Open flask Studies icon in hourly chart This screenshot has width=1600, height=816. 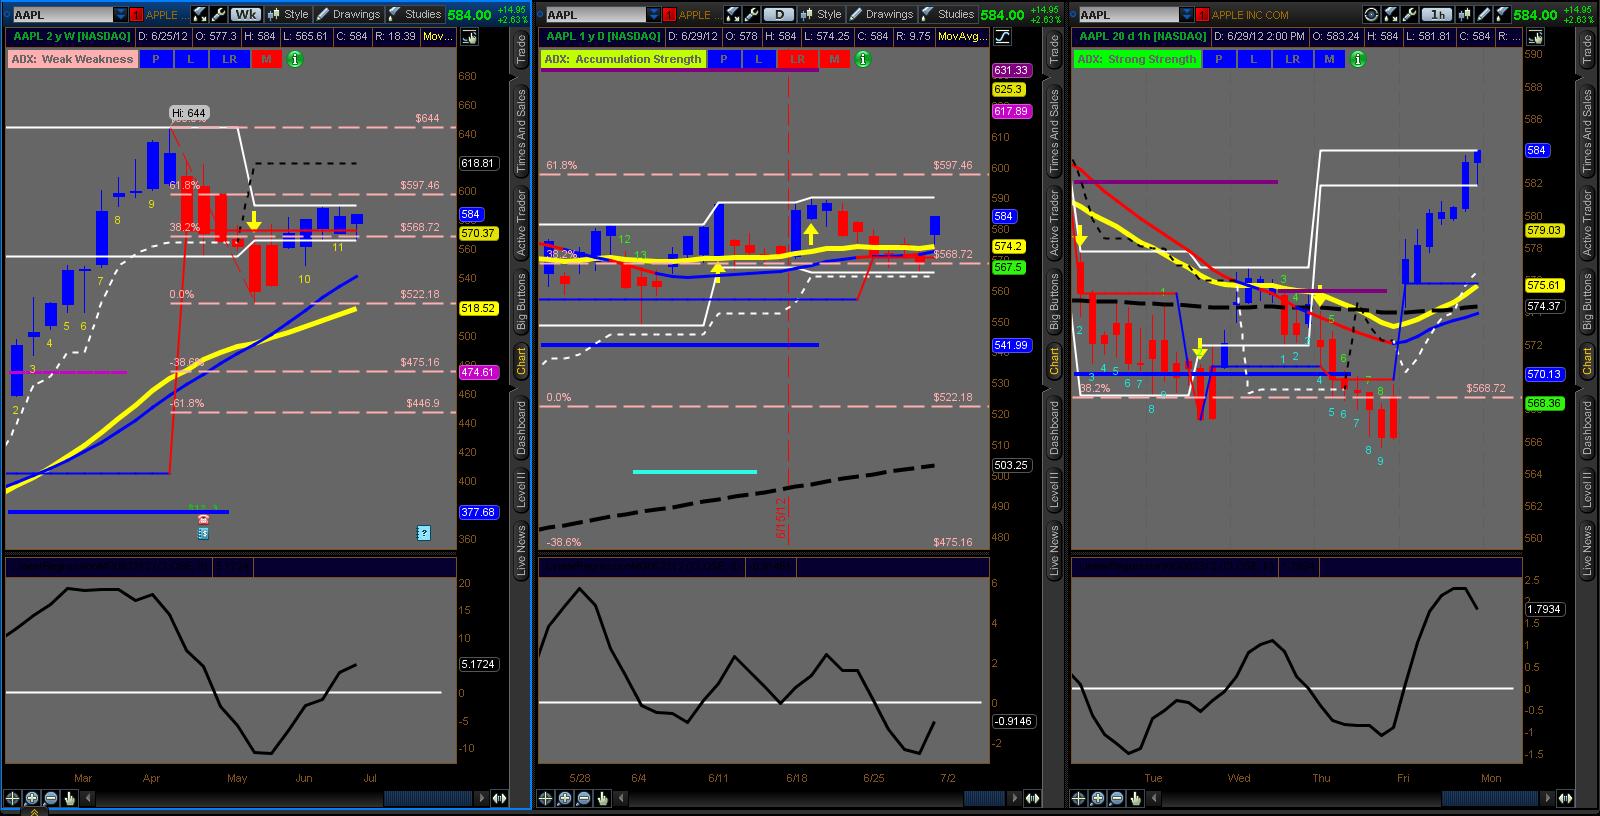[1502, 15]
